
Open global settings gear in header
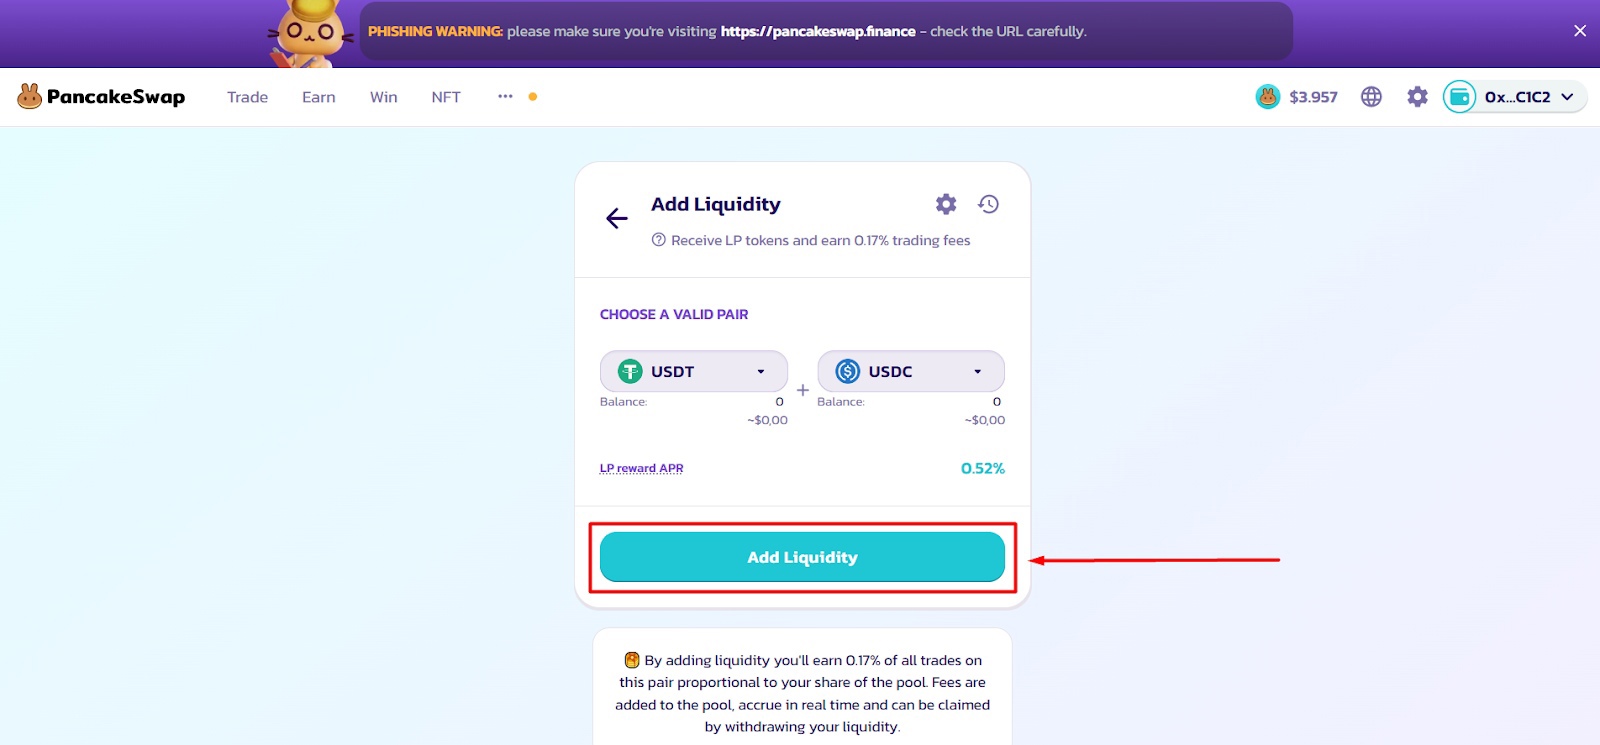pyautogui.click(x=1417, y=97)
